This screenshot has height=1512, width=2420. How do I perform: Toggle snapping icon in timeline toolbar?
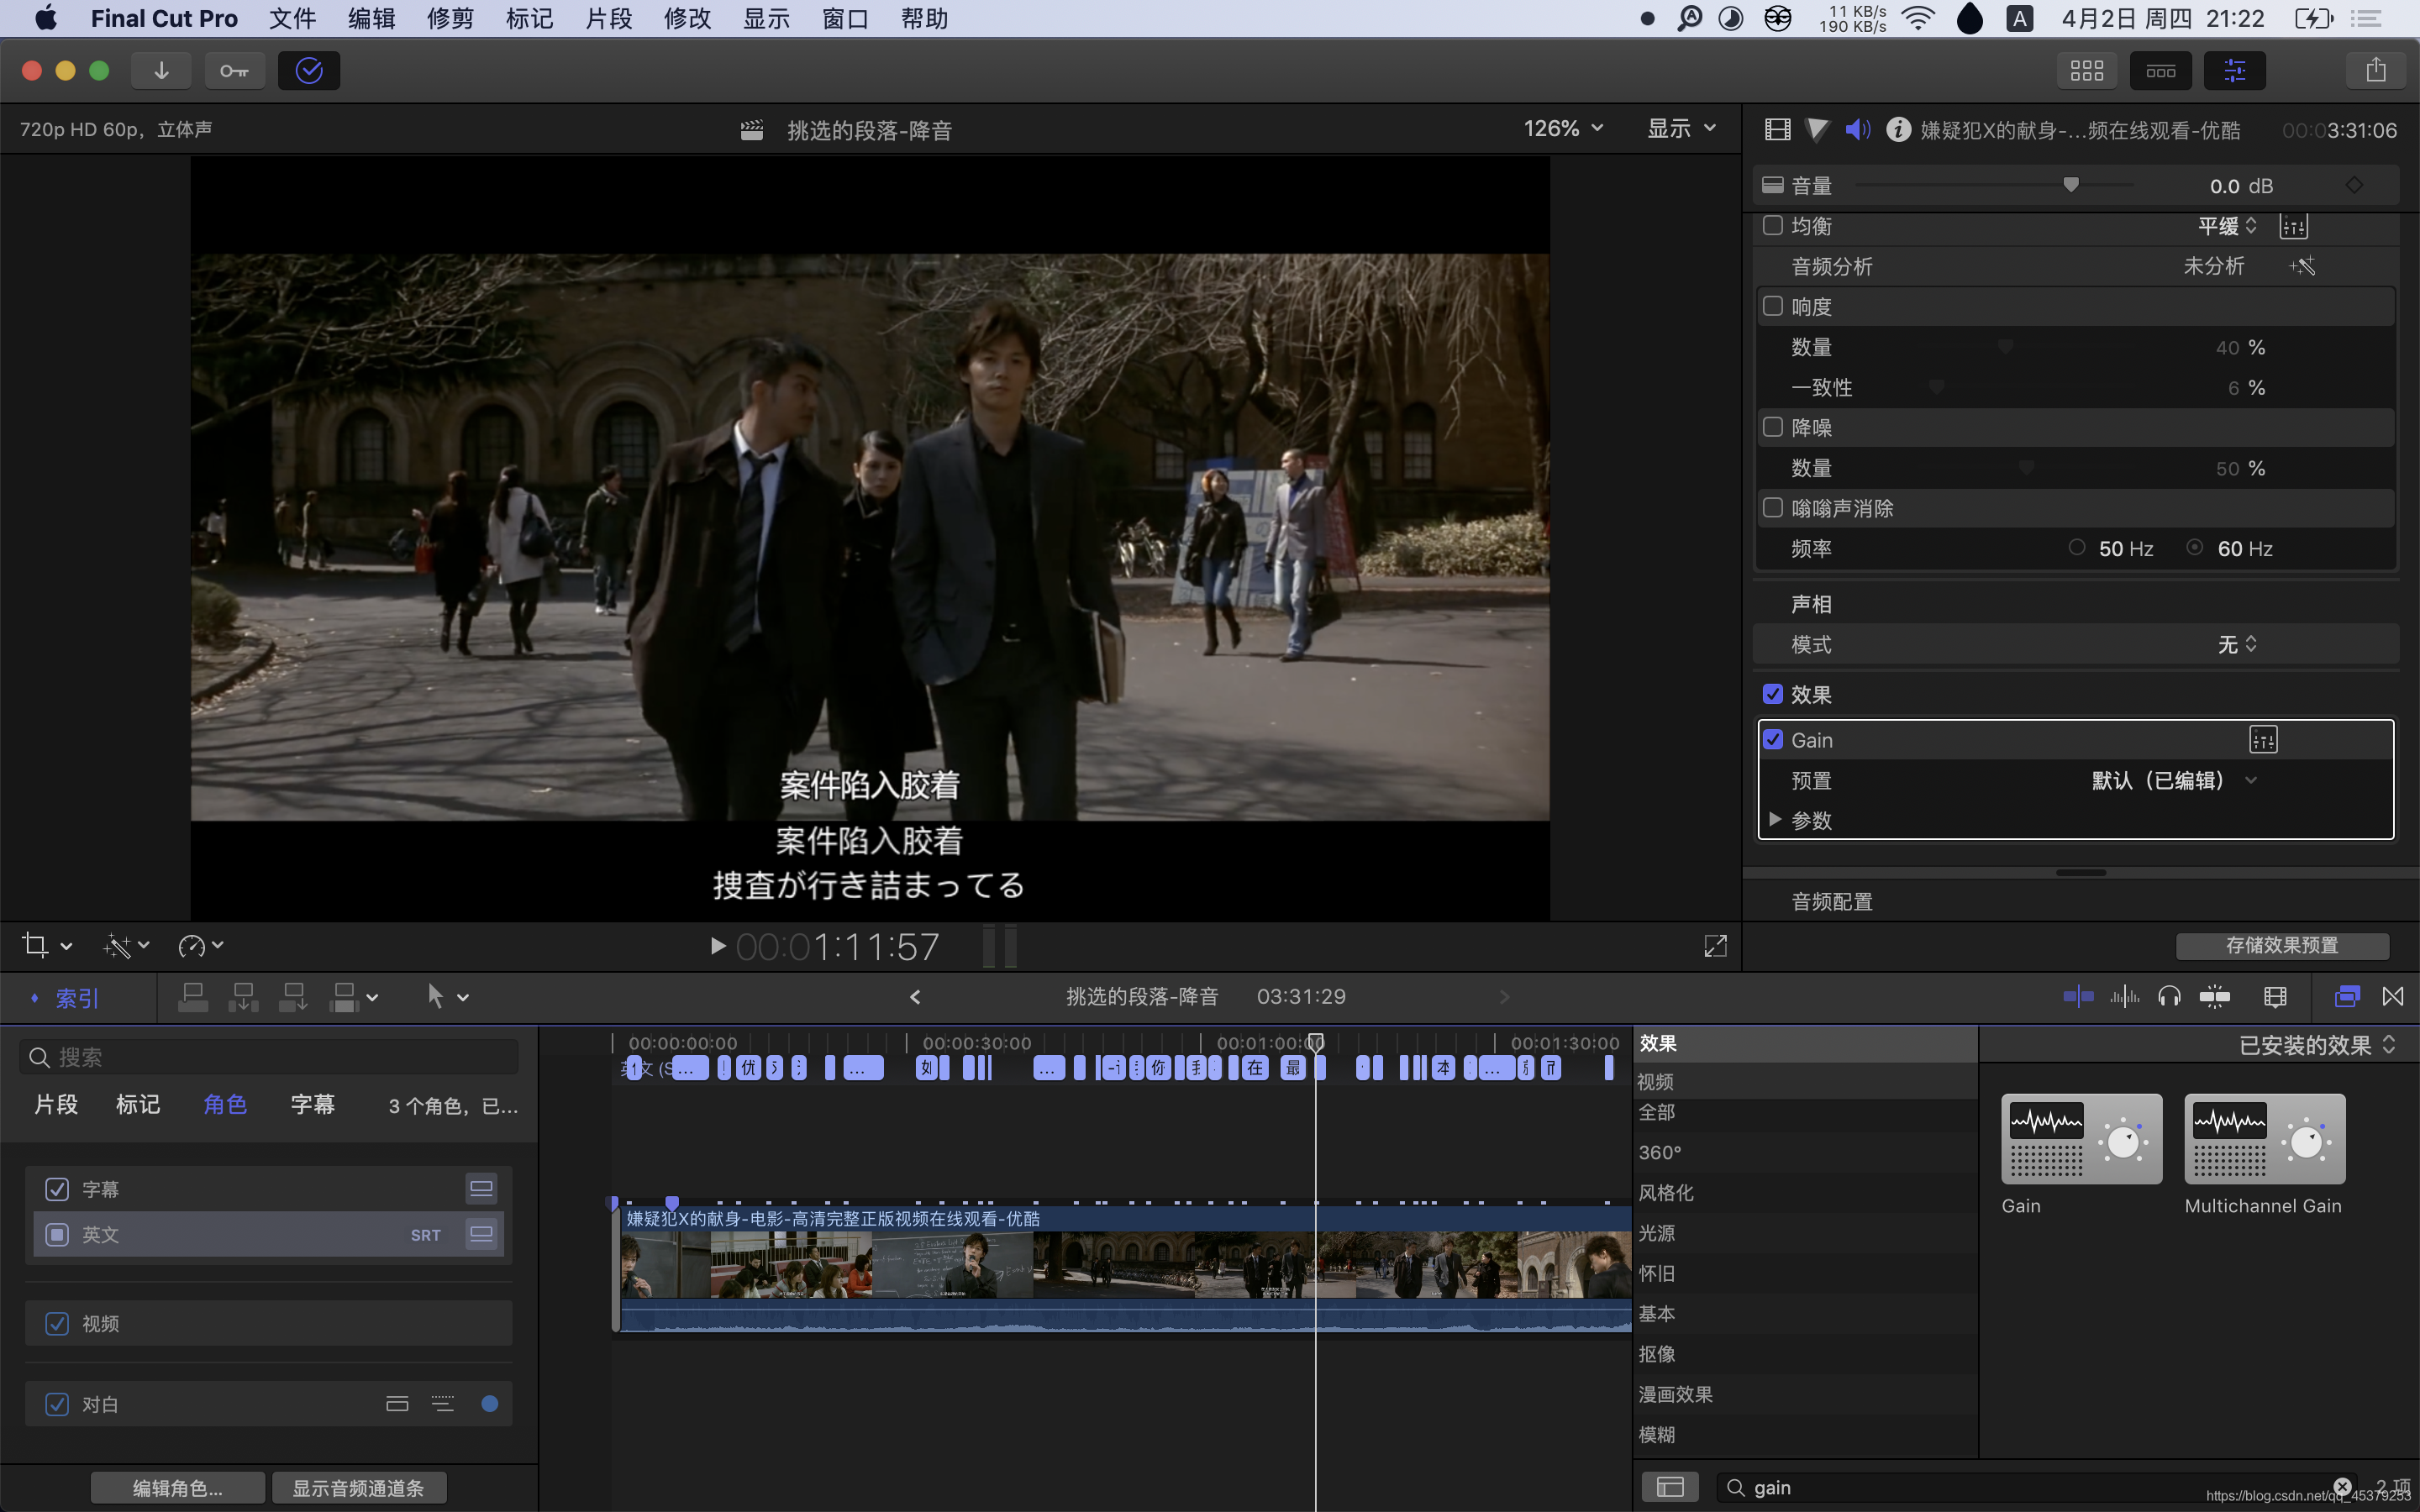tap(2215, 997)
